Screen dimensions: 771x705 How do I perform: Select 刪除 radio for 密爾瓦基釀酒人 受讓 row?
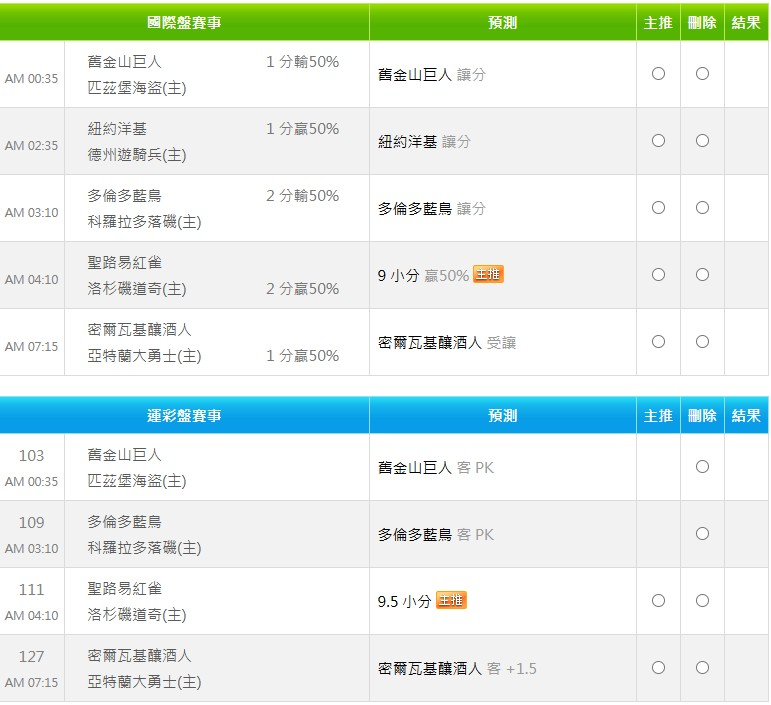702,341
